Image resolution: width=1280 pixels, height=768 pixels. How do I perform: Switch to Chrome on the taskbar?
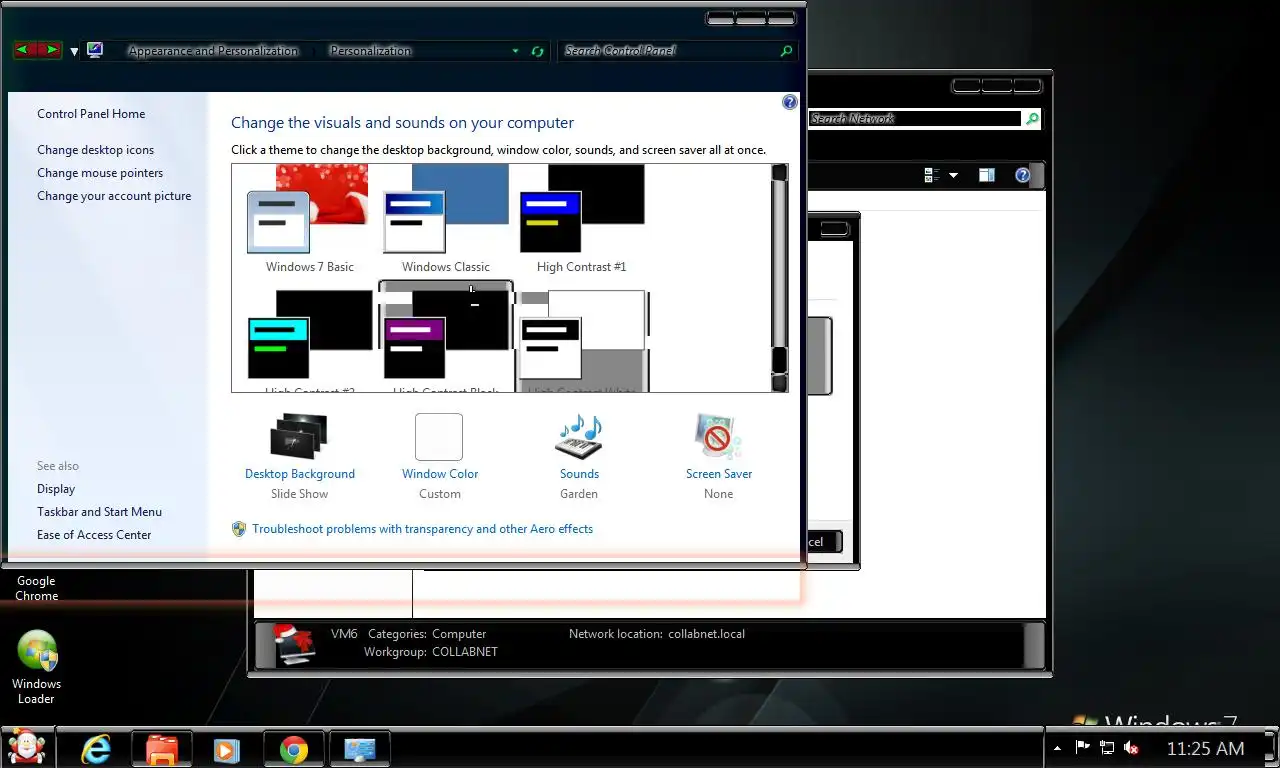point(293,749)
